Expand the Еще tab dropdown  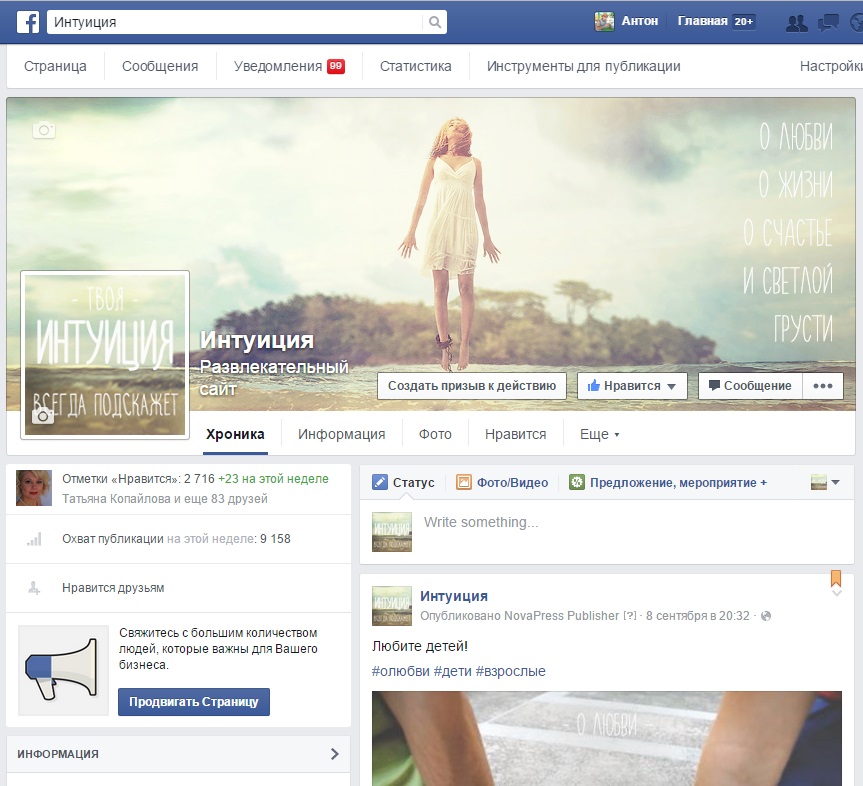click(617, 434)
